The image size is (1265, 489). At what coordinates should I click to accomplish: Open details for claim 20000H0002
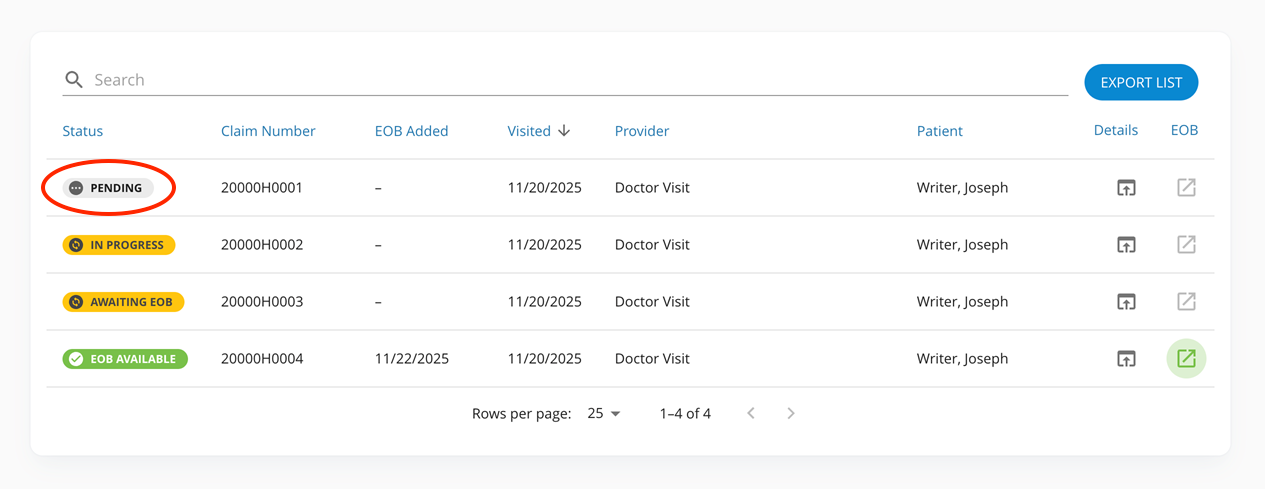[1126, 245]
